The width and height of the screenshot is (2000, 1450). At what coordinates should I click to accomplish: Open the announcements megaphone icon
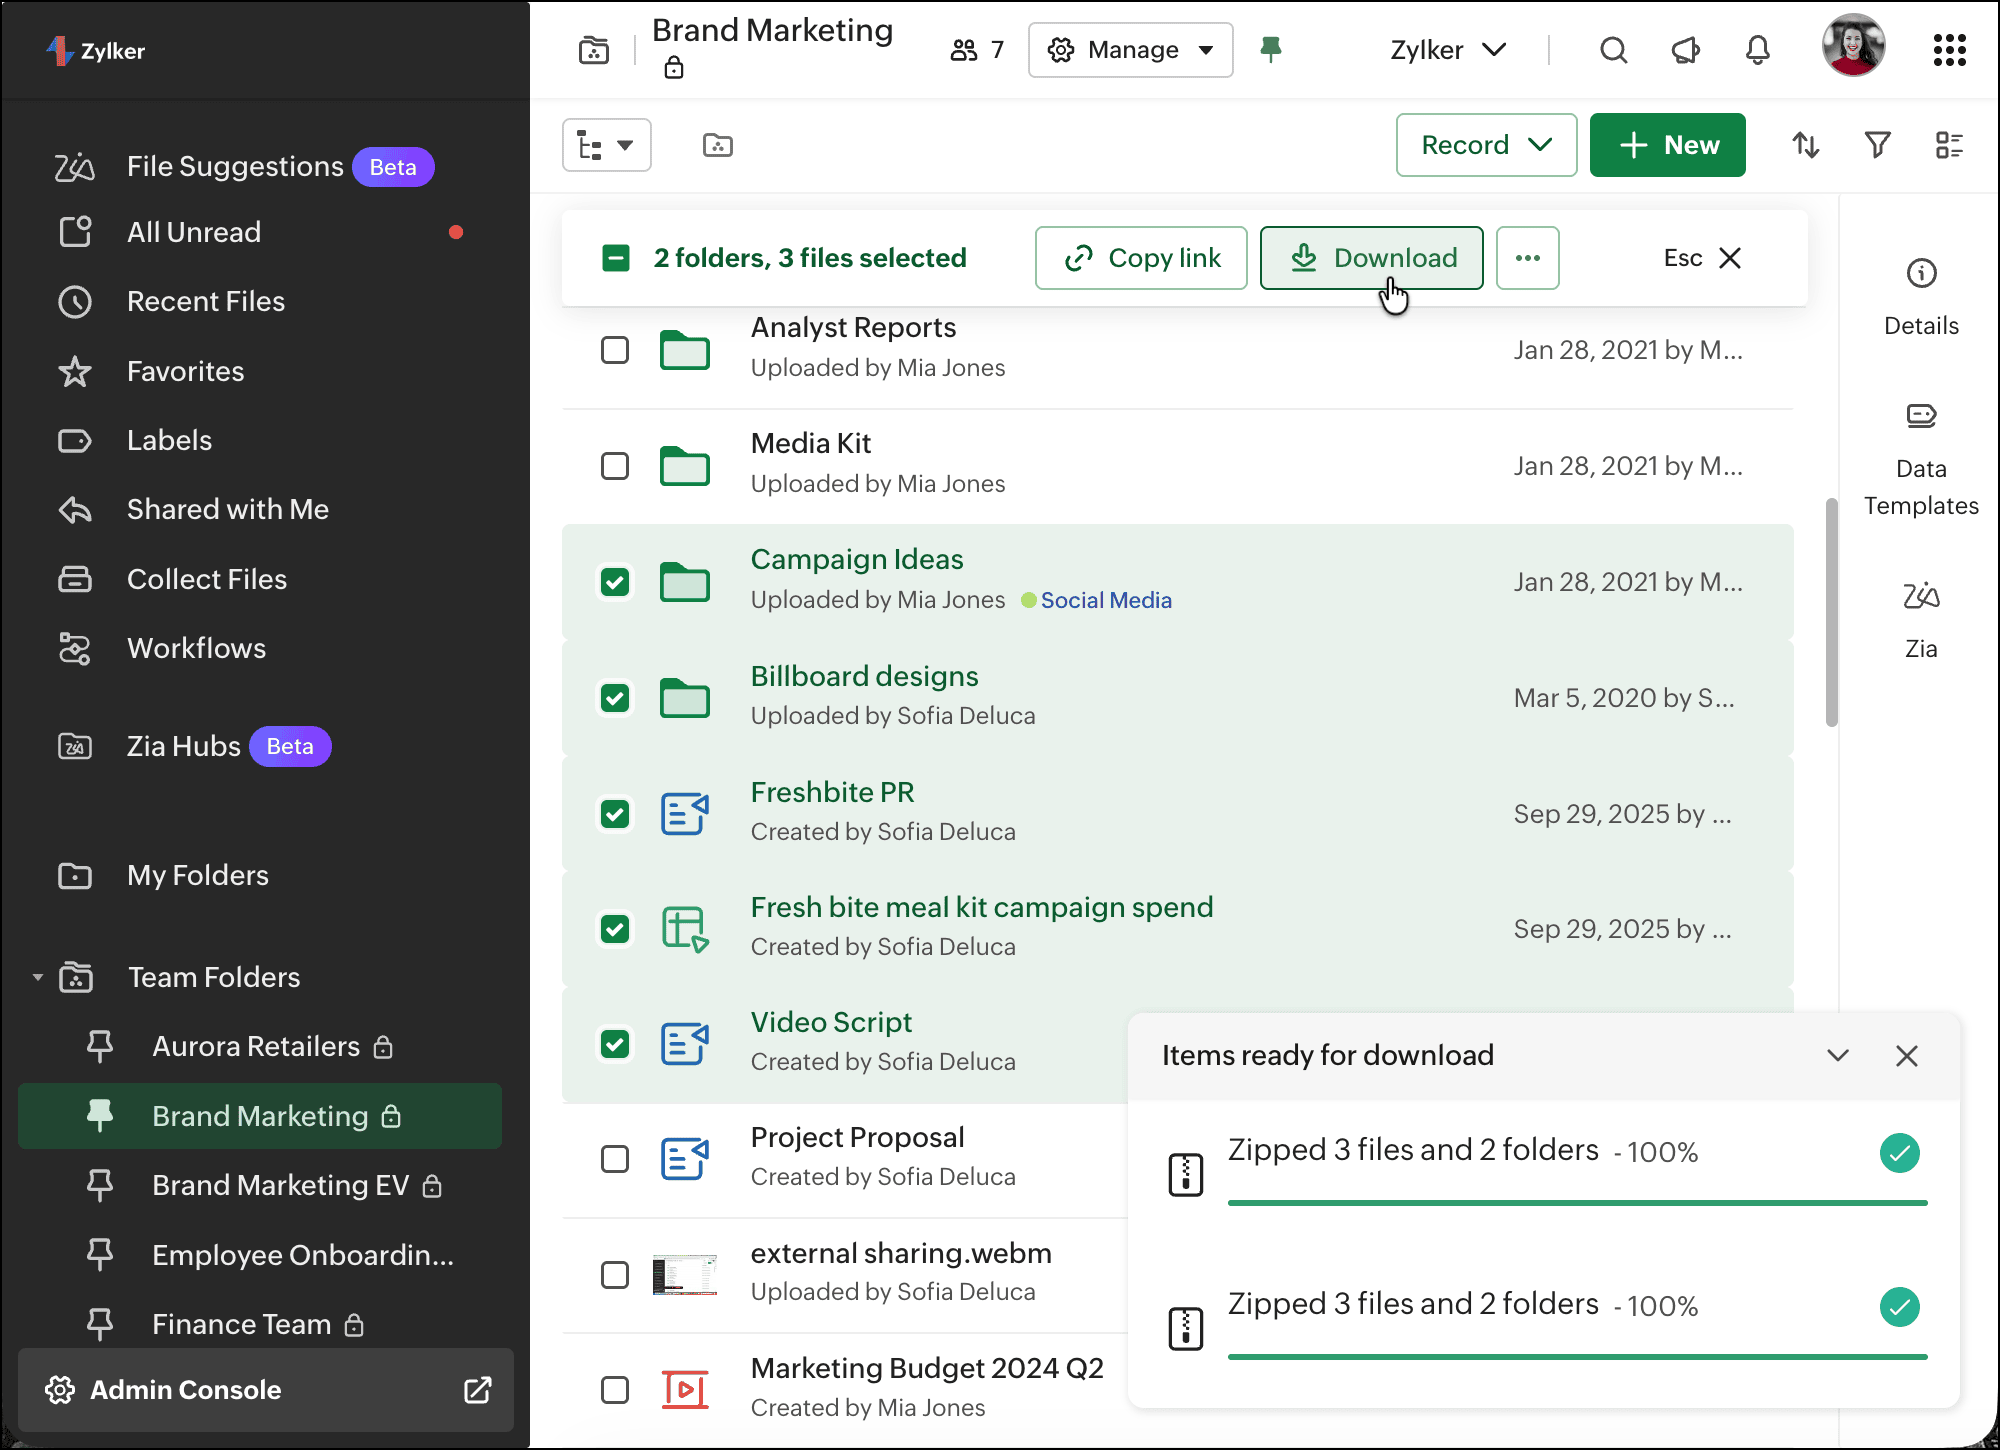(1685, 50)
